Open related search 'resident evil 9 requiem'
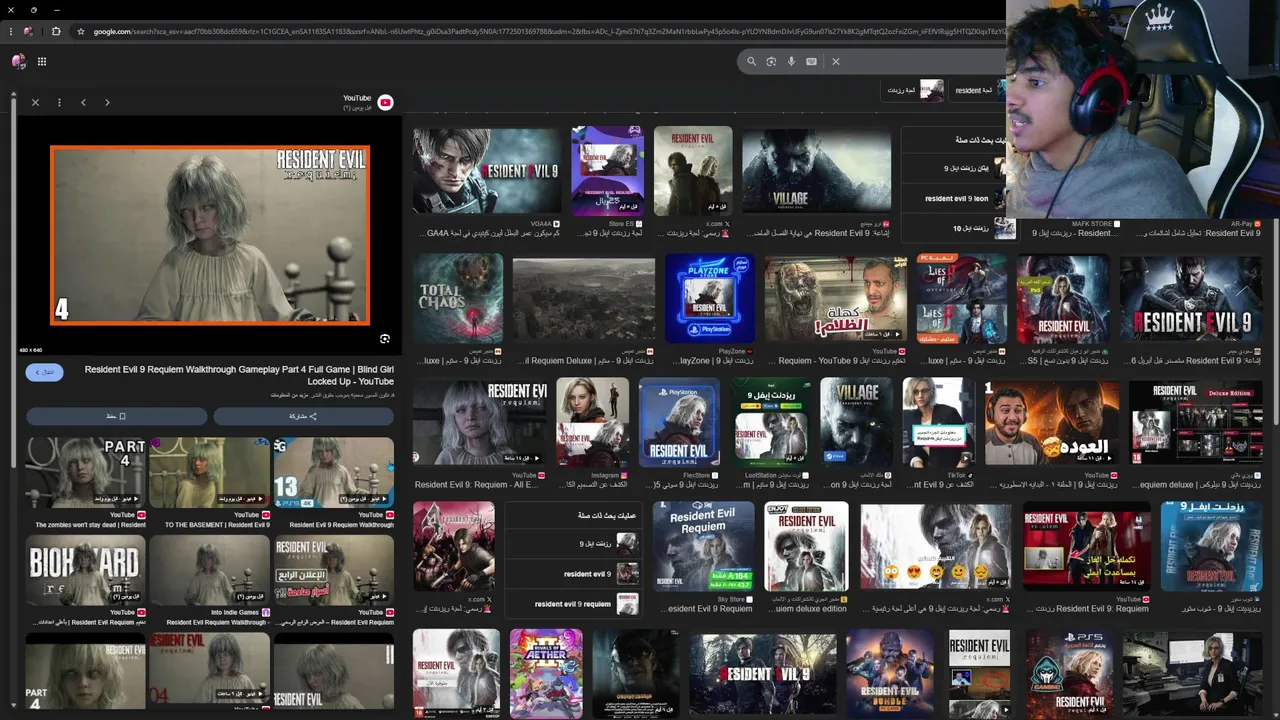This screenshot has width=1280, height=720. click(573, 604)
